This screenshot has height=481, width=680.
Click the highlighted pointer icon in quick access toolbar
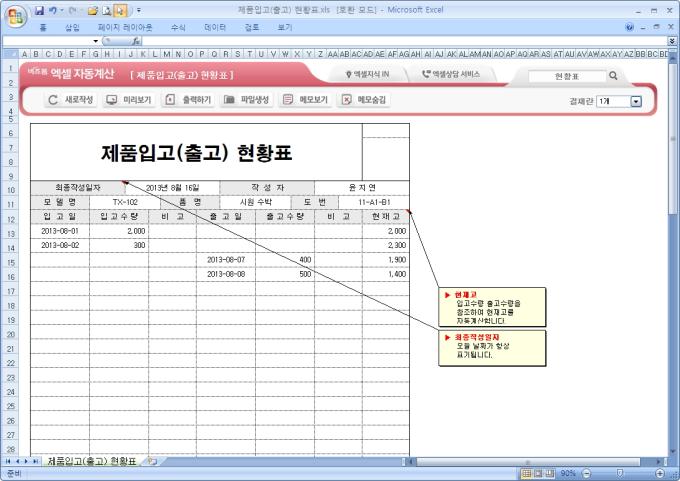pos(121,10)
